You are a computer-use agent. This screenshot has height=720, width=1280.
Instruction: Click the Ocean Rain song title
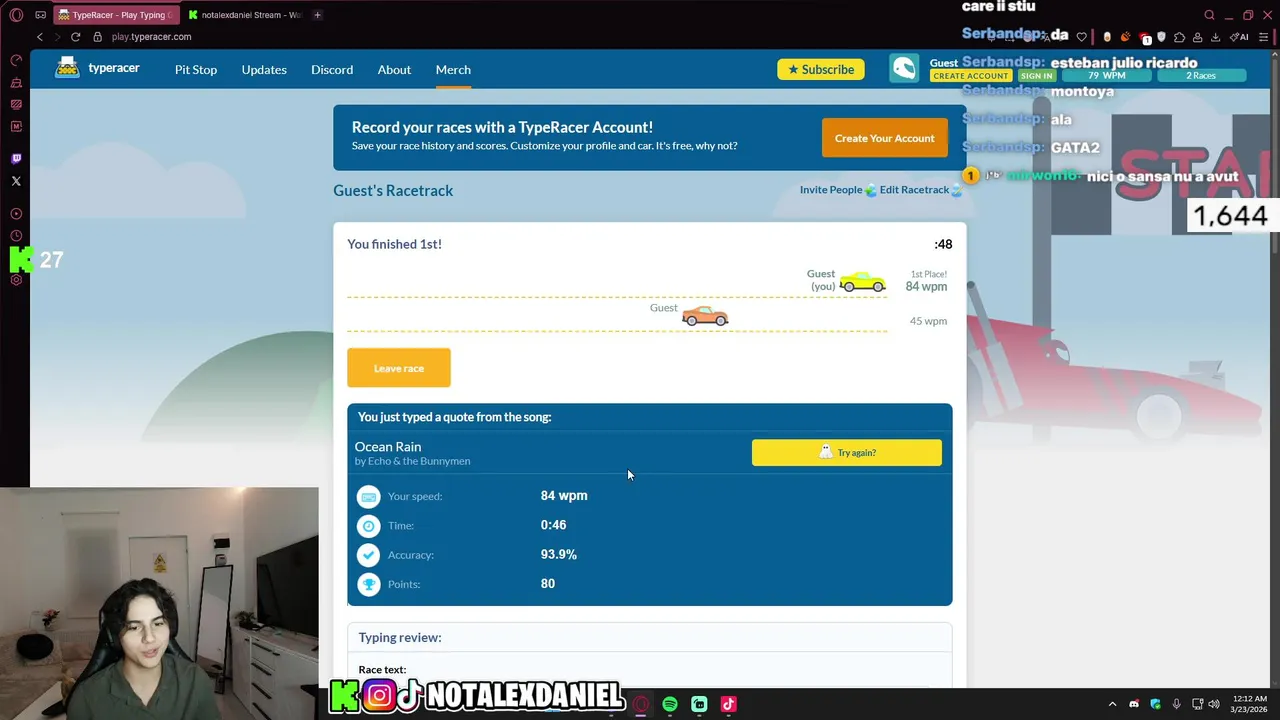(x=388, y=447)
